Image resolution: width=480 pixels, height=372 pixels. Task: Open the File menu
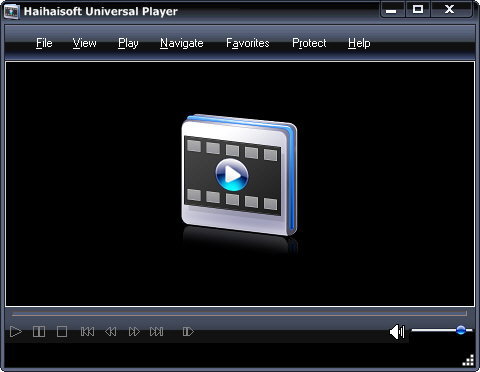(x=44, y=43)
